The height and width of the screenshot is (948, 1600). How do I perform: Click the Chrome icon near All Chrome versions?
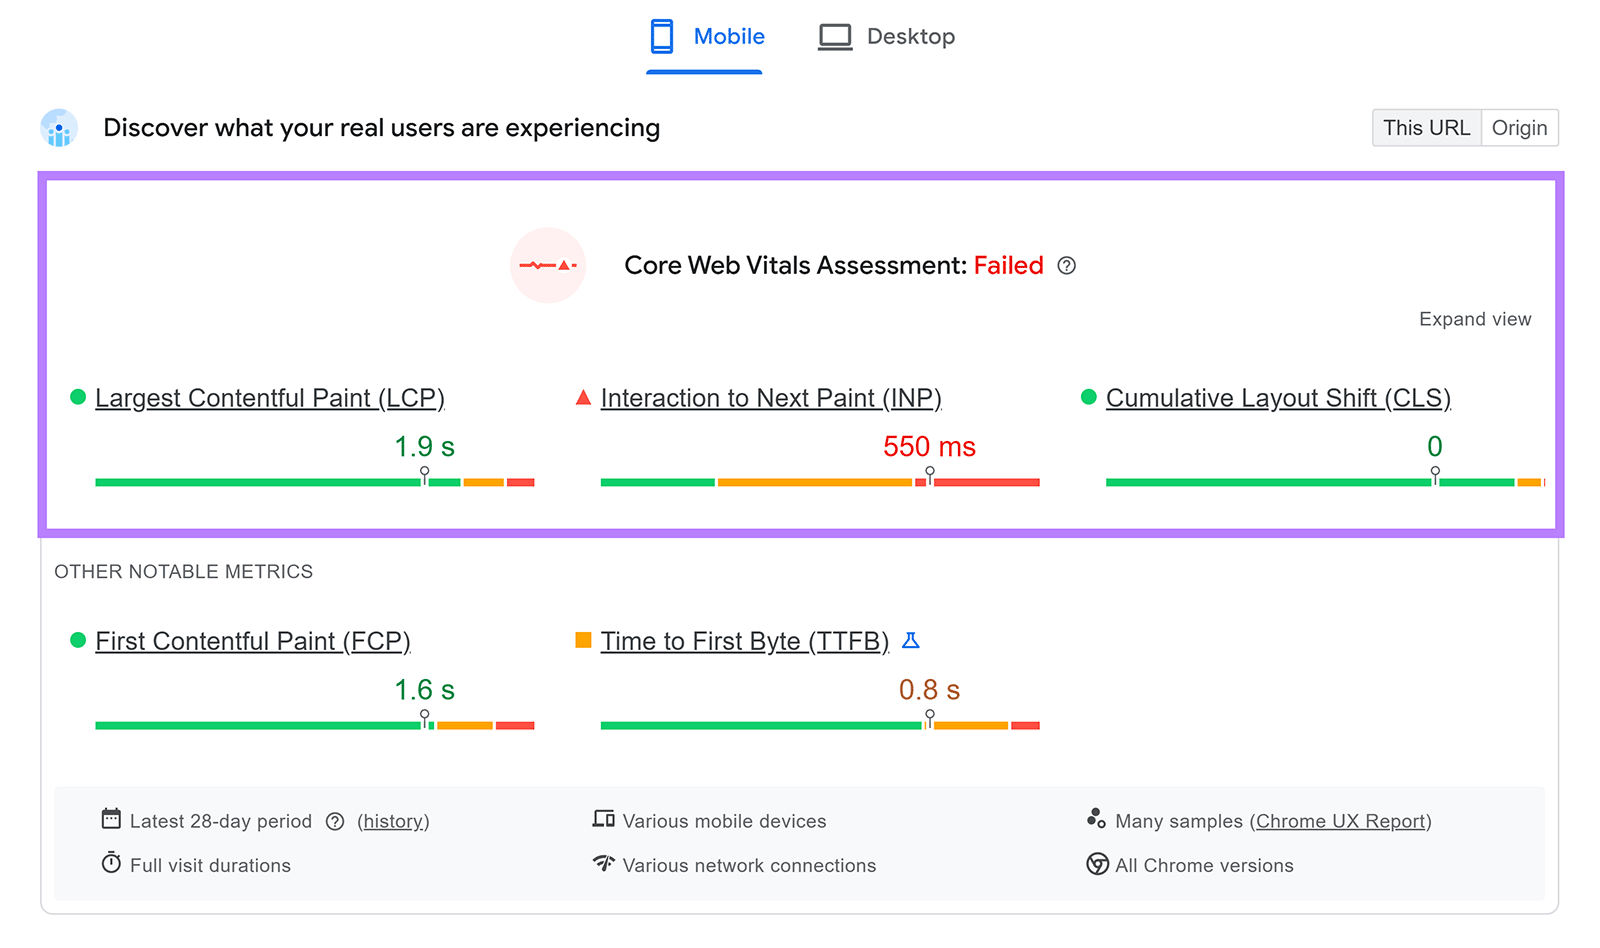[x=1097, y=864]
